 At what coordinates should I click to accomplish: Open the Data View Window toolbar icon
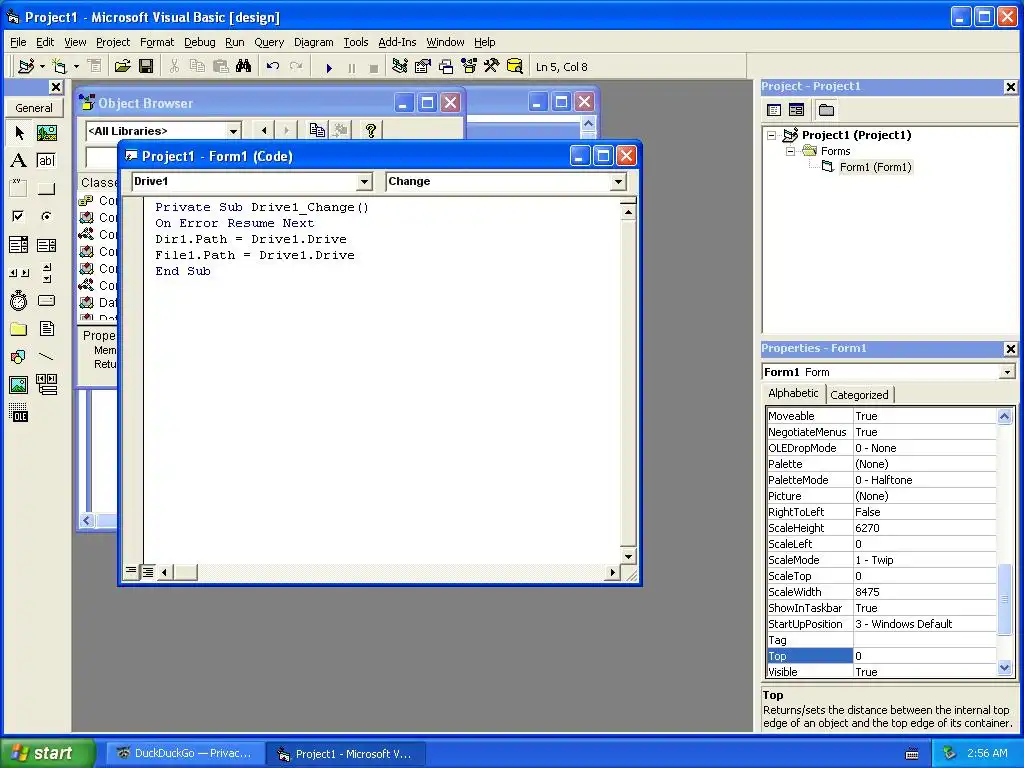(515, 66)
